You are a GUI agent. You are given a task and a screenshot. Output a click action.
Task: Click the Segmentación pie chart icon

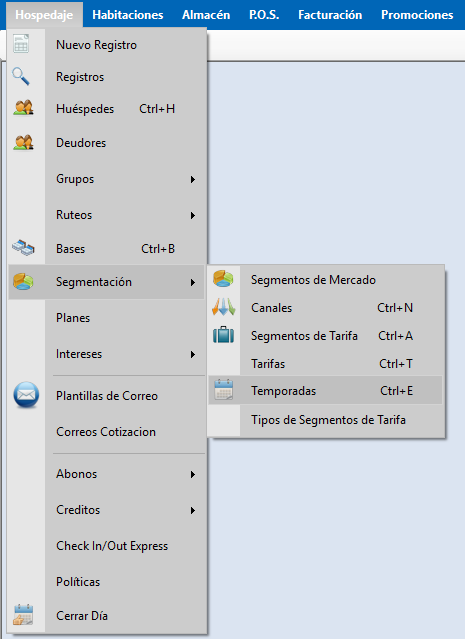point(23,281)
